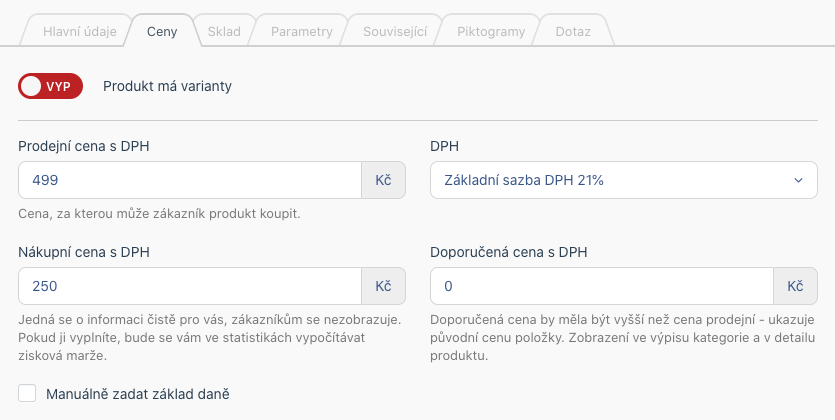
Task: Click the DPH dropdown chevron arrow
Action: [798, 180]
